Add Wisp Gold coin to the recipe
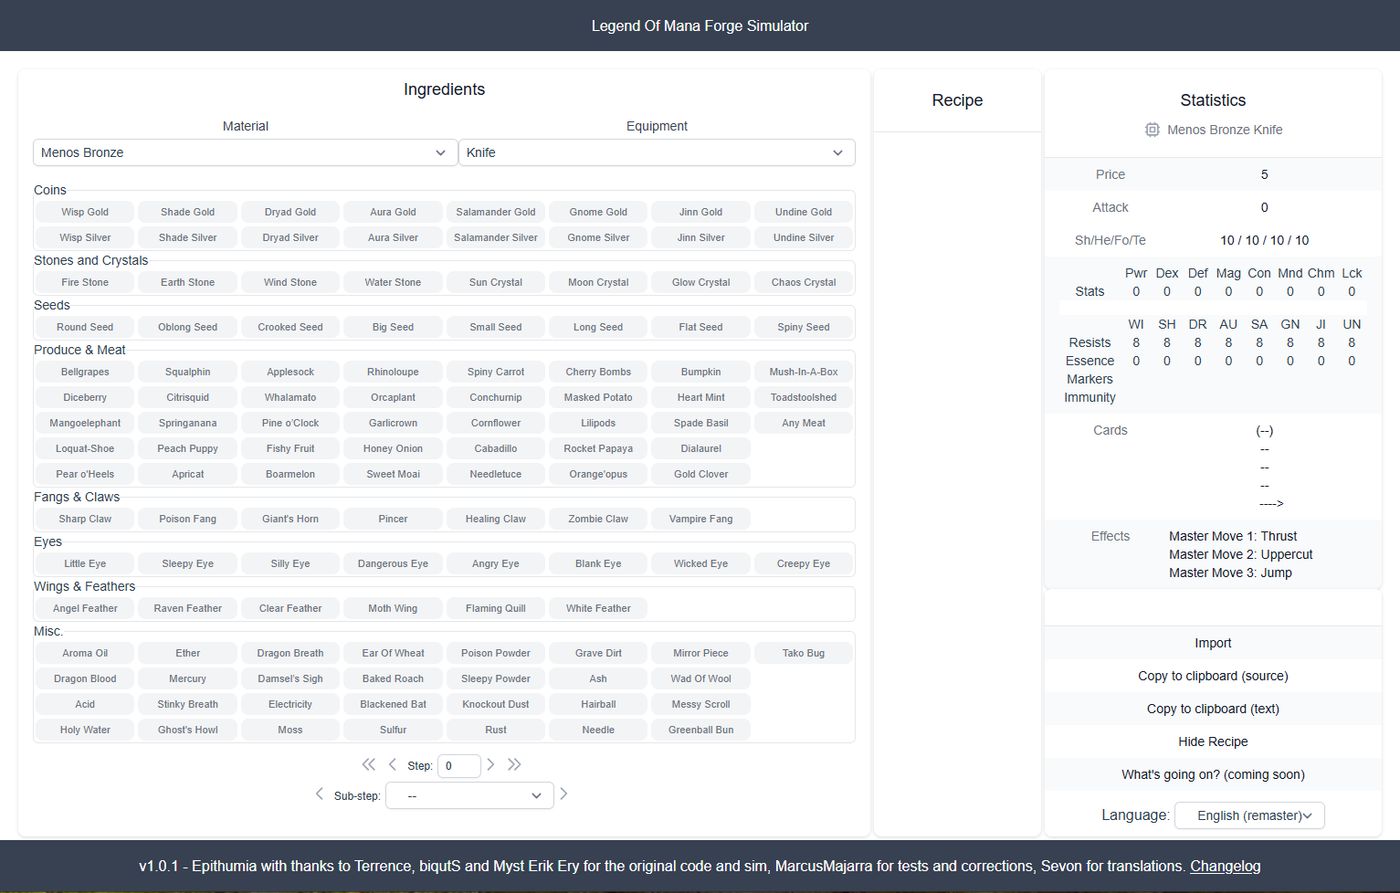This screenshot has height=893, width=1400. pos(84,211)
